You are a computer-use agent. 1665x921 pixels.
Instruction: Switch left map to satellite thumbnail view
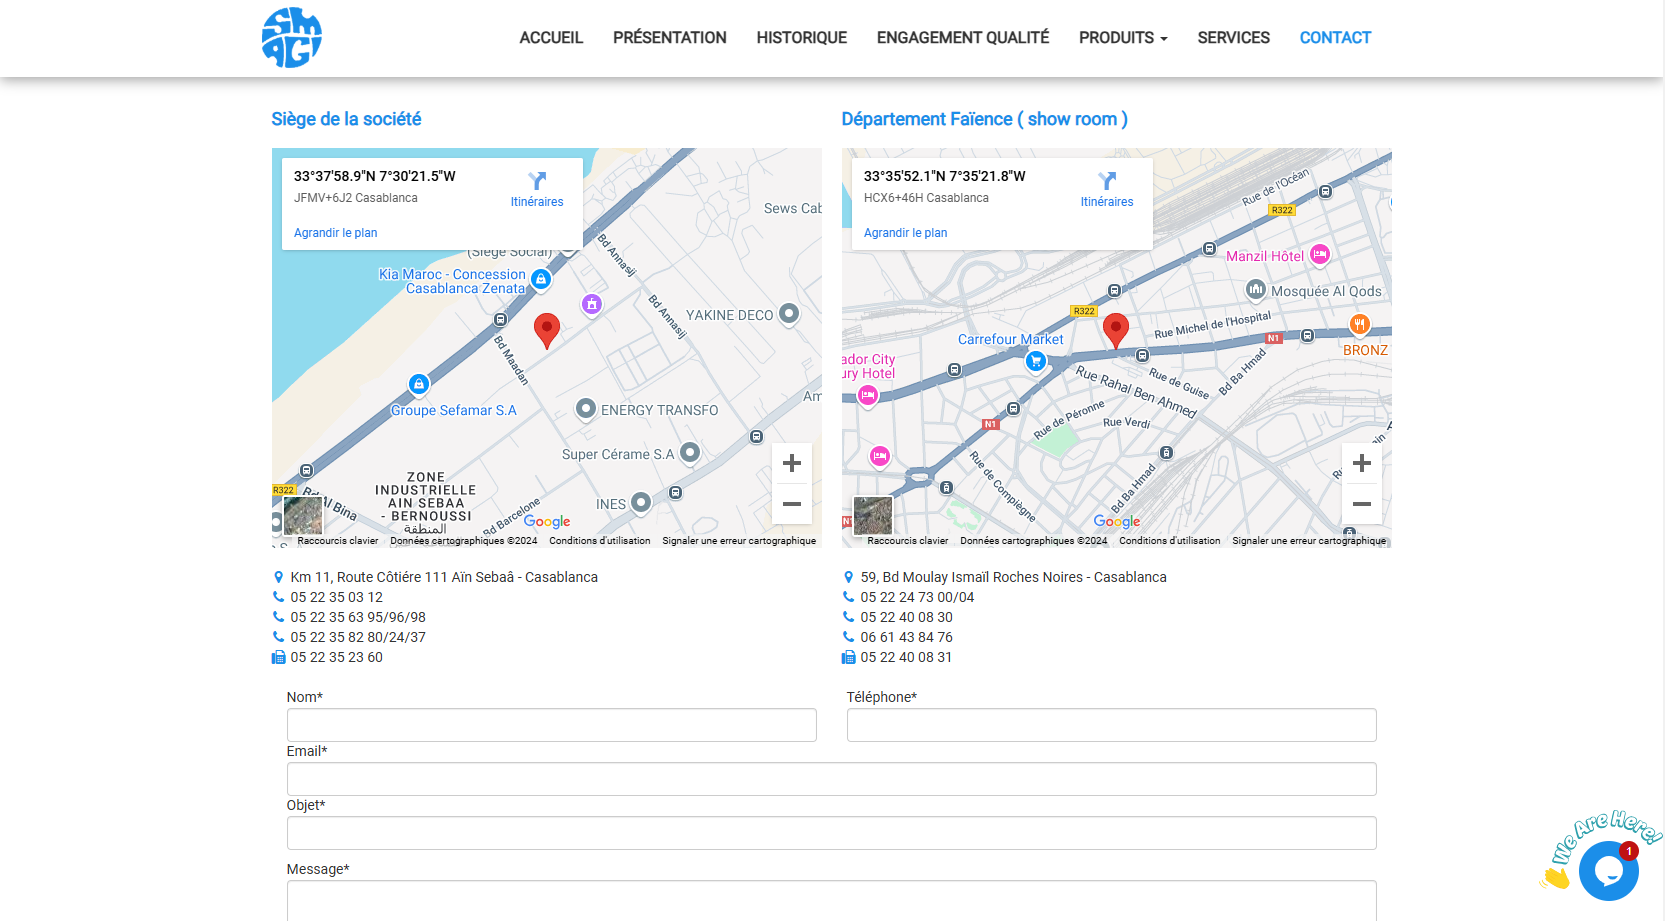(x=303, y=516)
